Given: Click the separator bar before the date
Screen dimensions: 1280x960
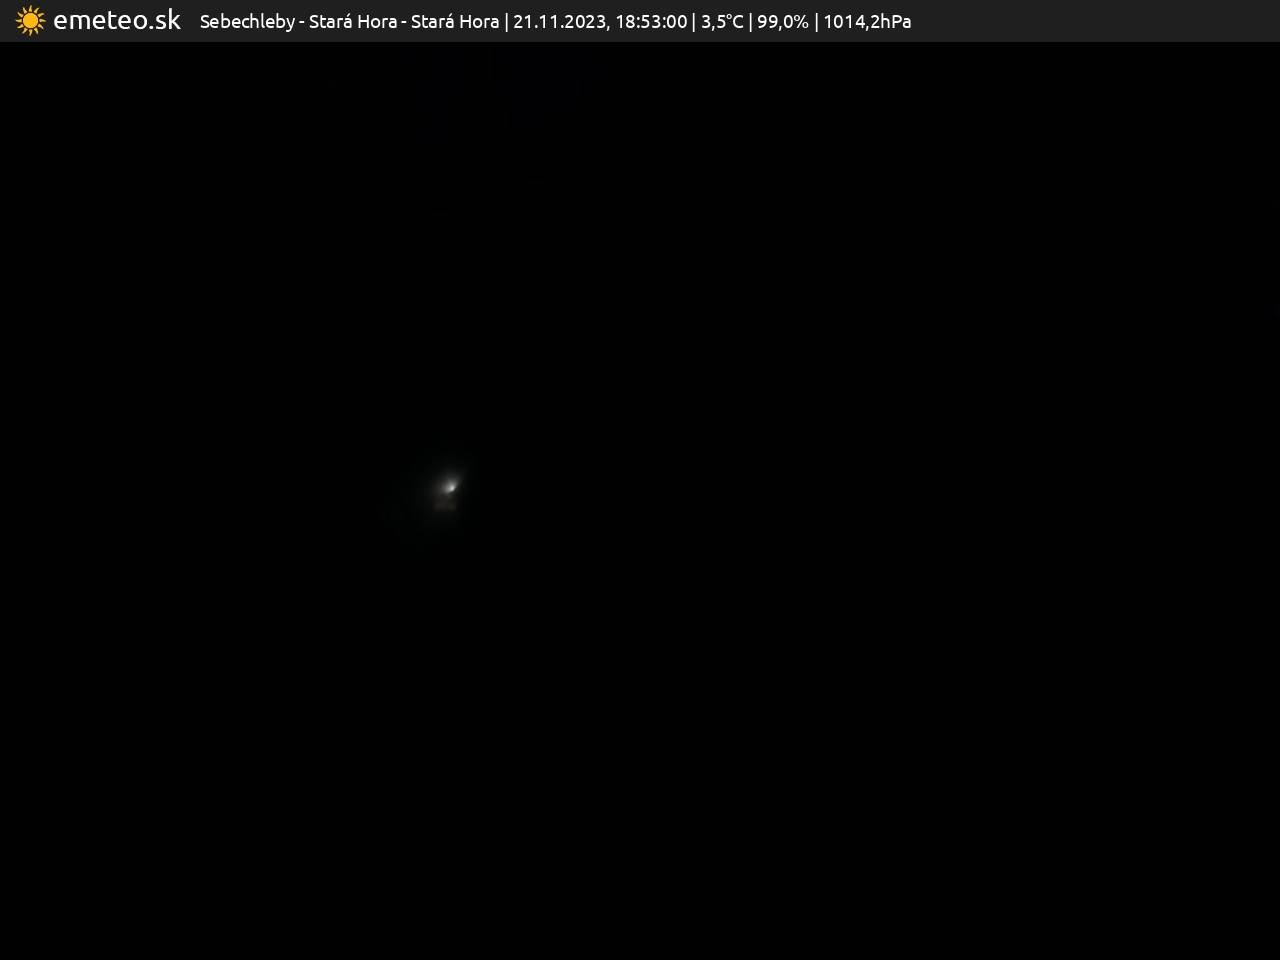Looking at the screenshot, I should (x=506, y=22).
